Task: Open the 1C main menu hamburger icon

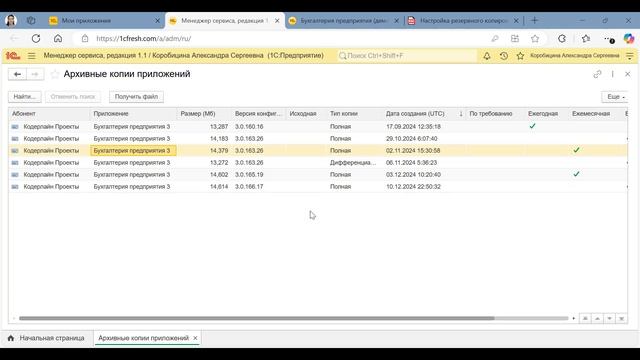Action: pos(31,56)
